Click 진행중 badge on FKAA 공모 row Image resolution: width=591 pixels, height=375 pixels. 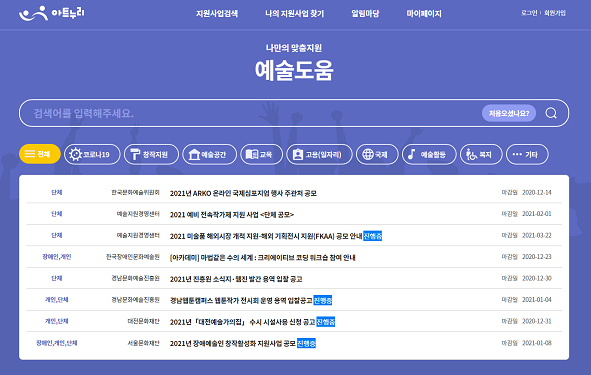click(x=372, y=236)
